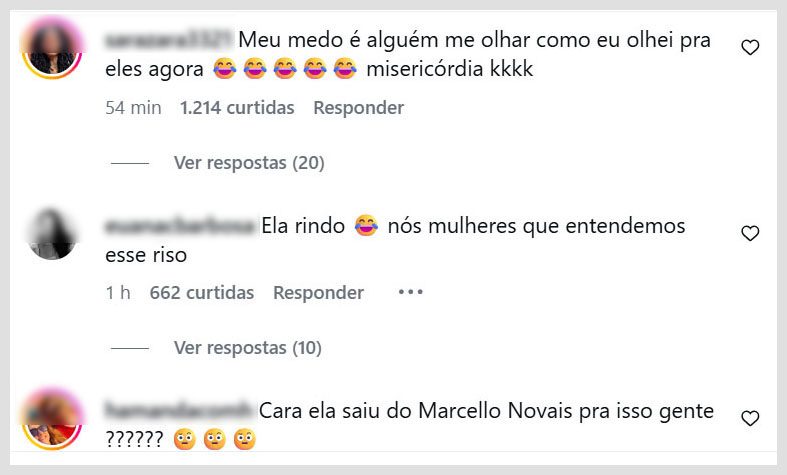The height and width of the screenshot is (475, 787).
Task: Expand 'Ver respostas (20)' replies
Action: (x=248, y=162)
